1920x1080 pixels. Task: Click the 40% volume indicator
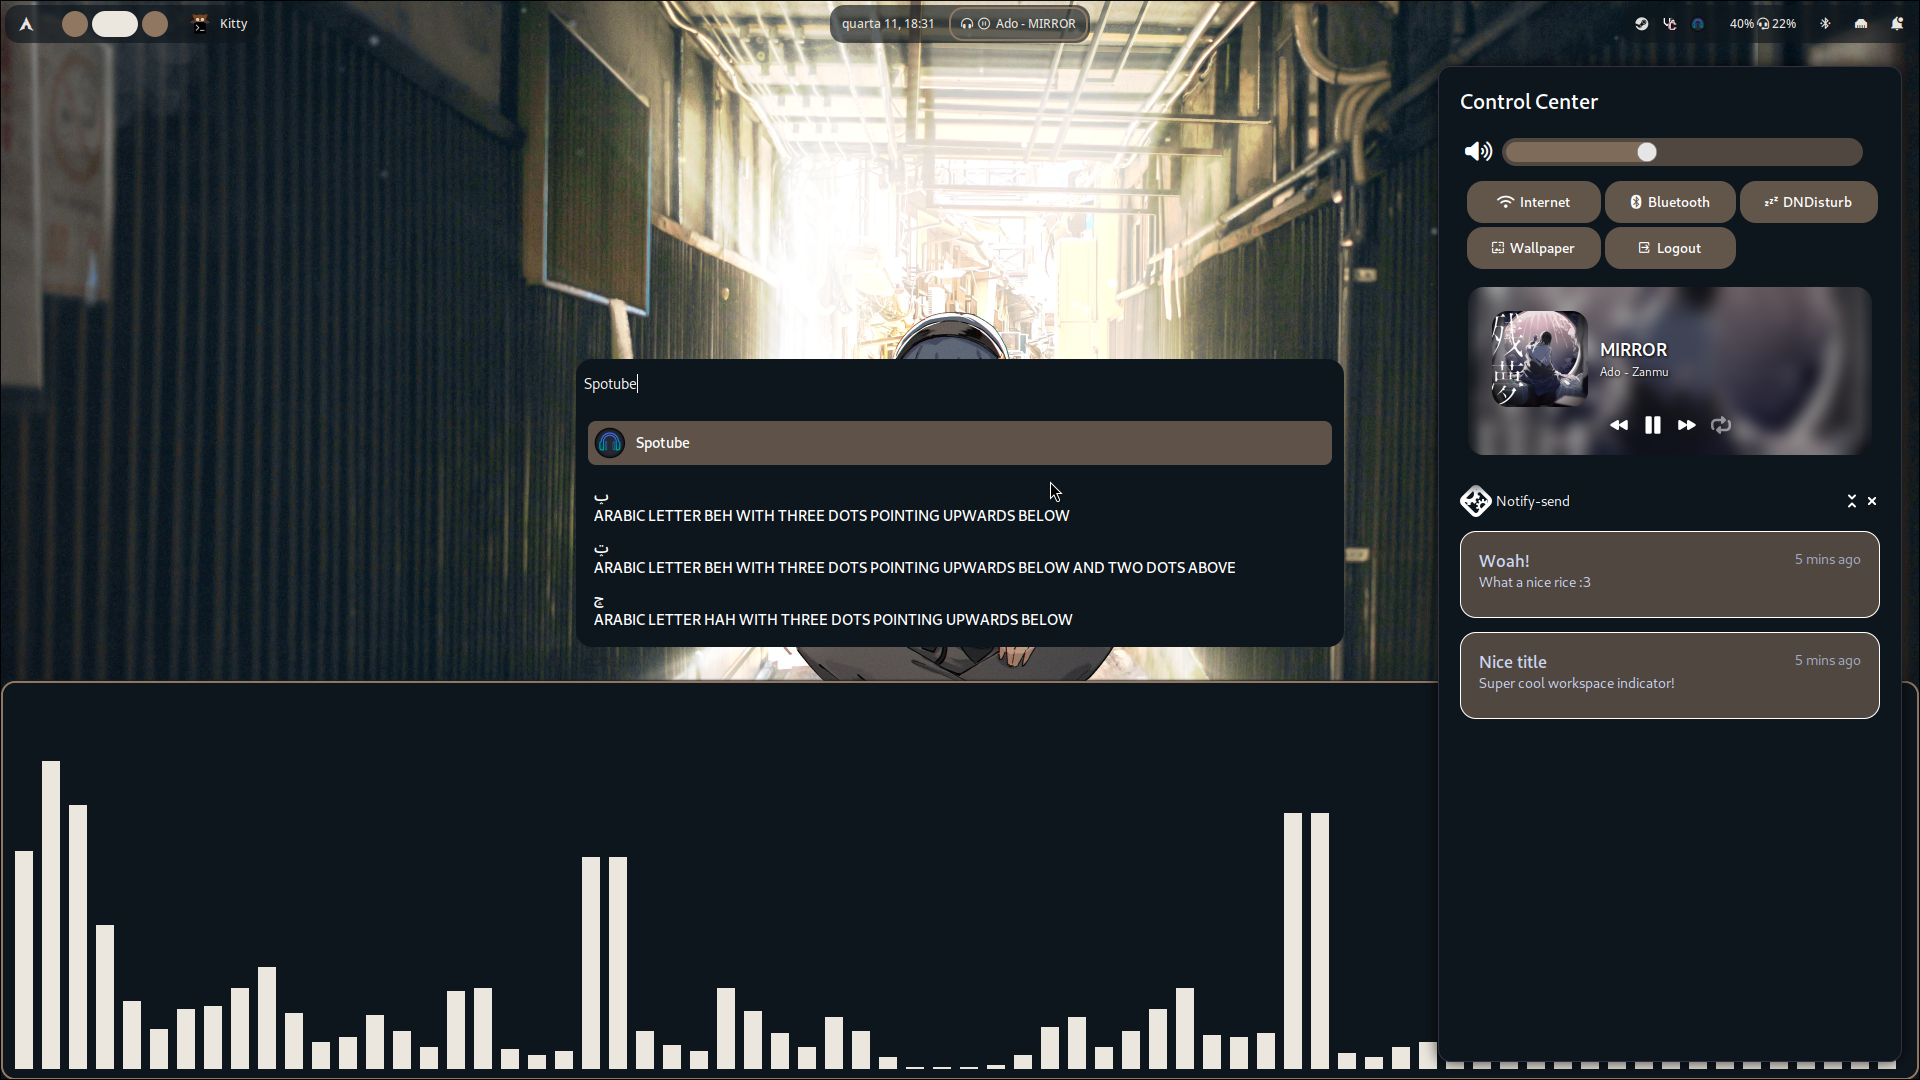coord(1741,24)
